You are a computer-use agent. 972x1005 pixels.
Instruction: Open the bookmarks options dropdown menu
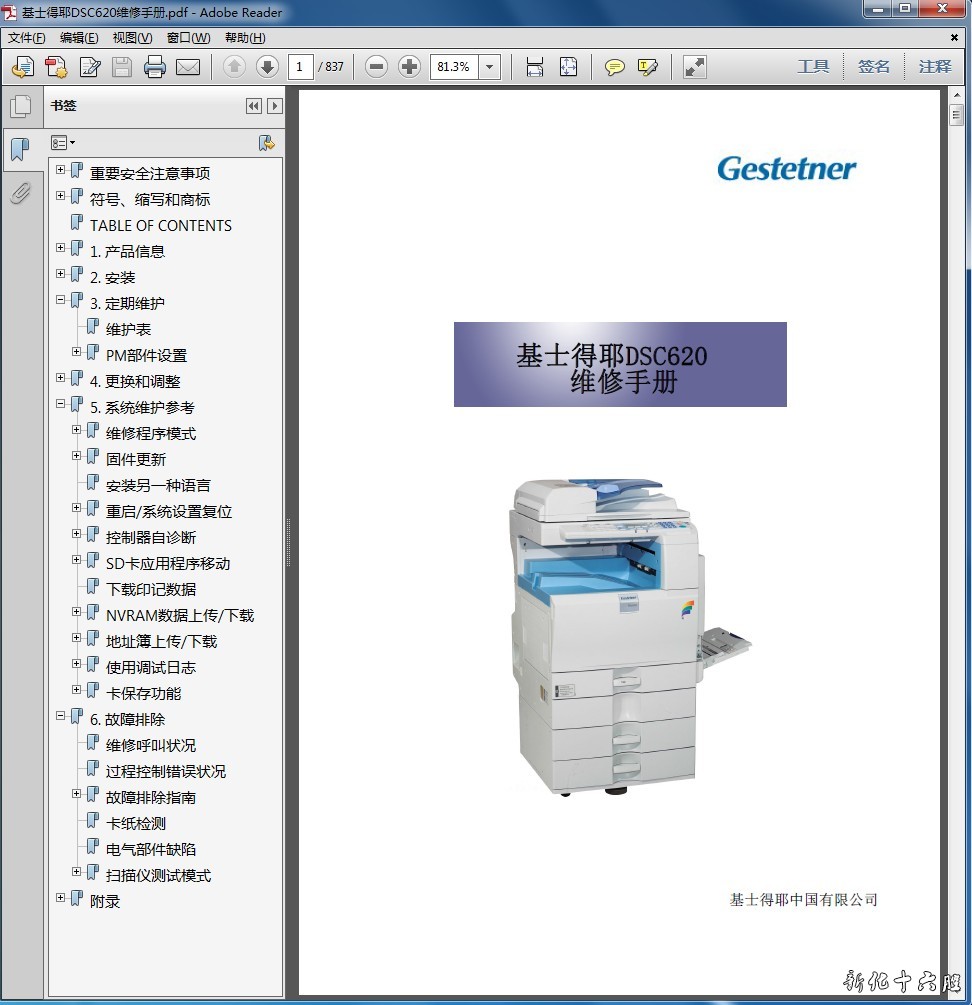63,143
